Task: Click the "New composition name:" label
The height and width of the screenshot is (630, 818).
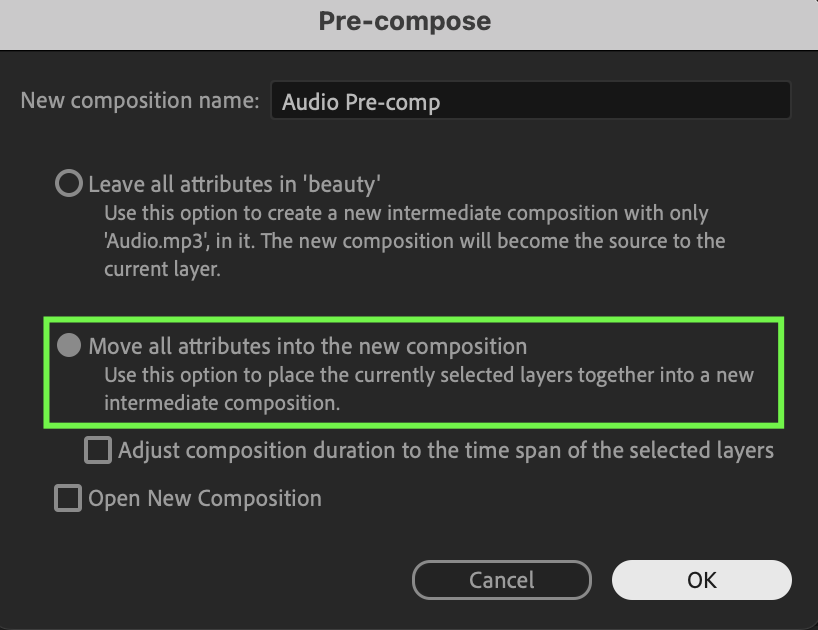Action: tap(140, 101)
